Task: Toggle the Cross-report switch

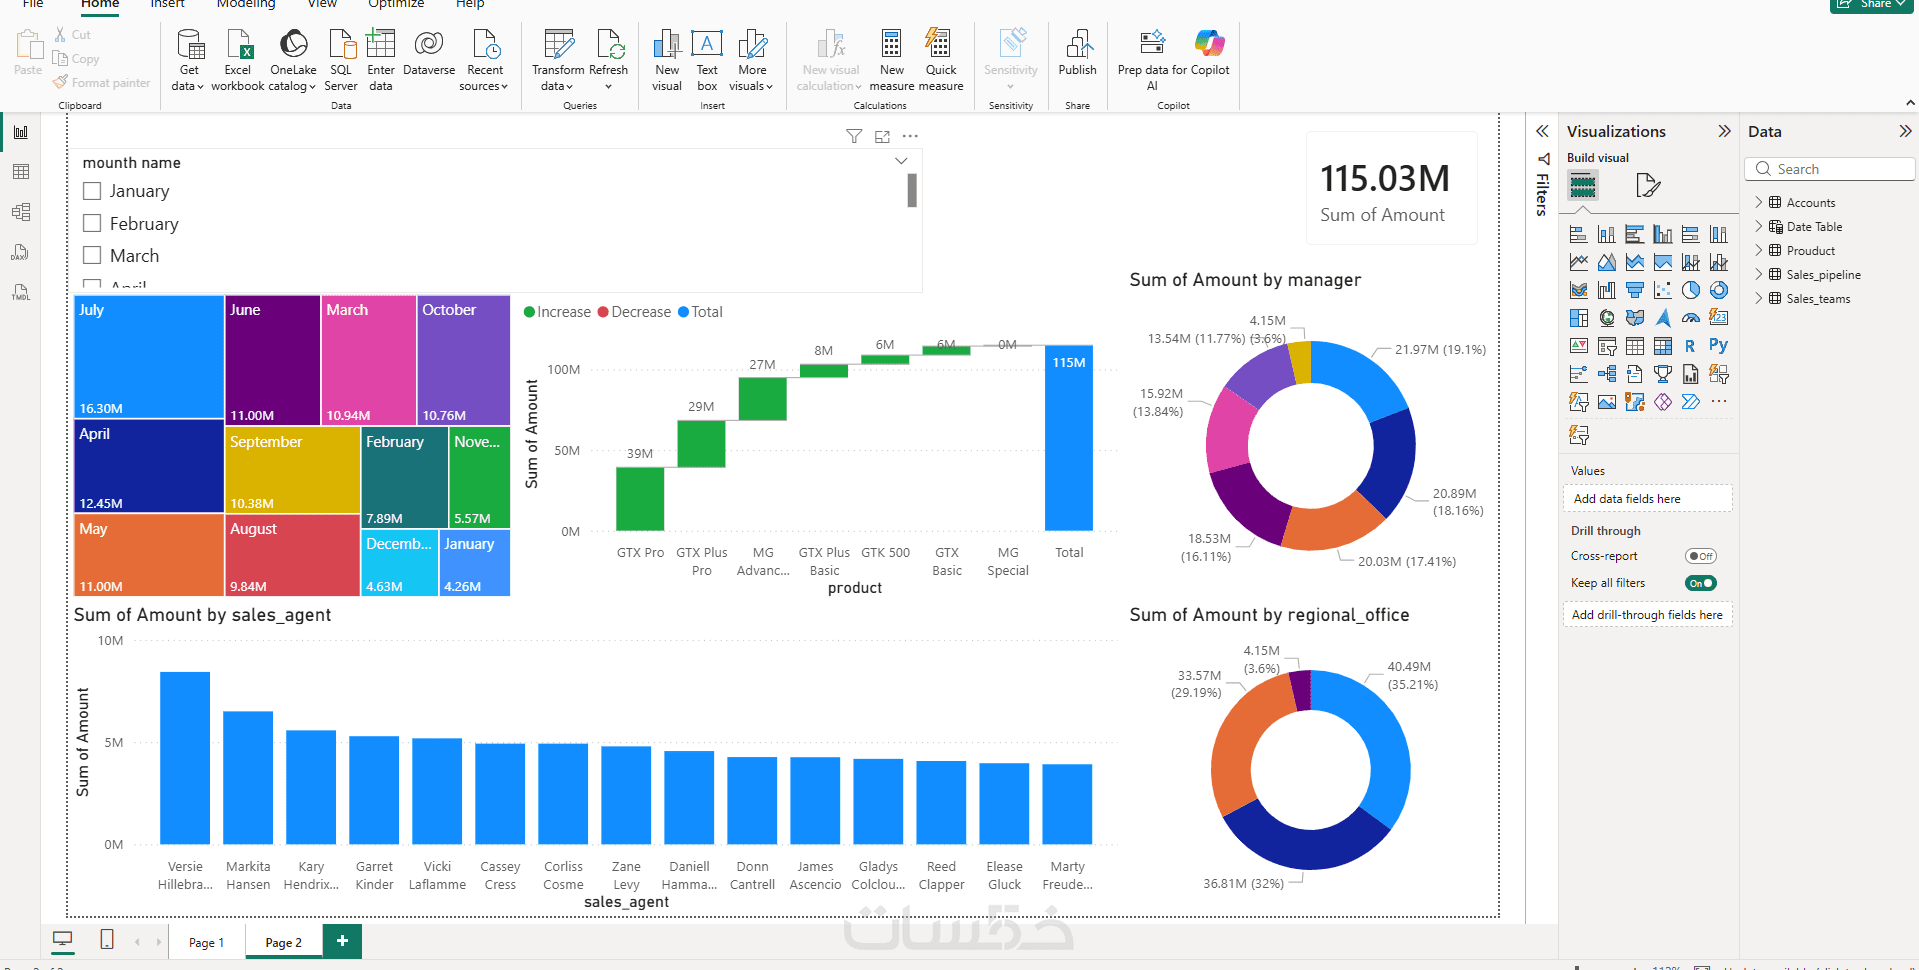Action: click(x=1700, y=556)
